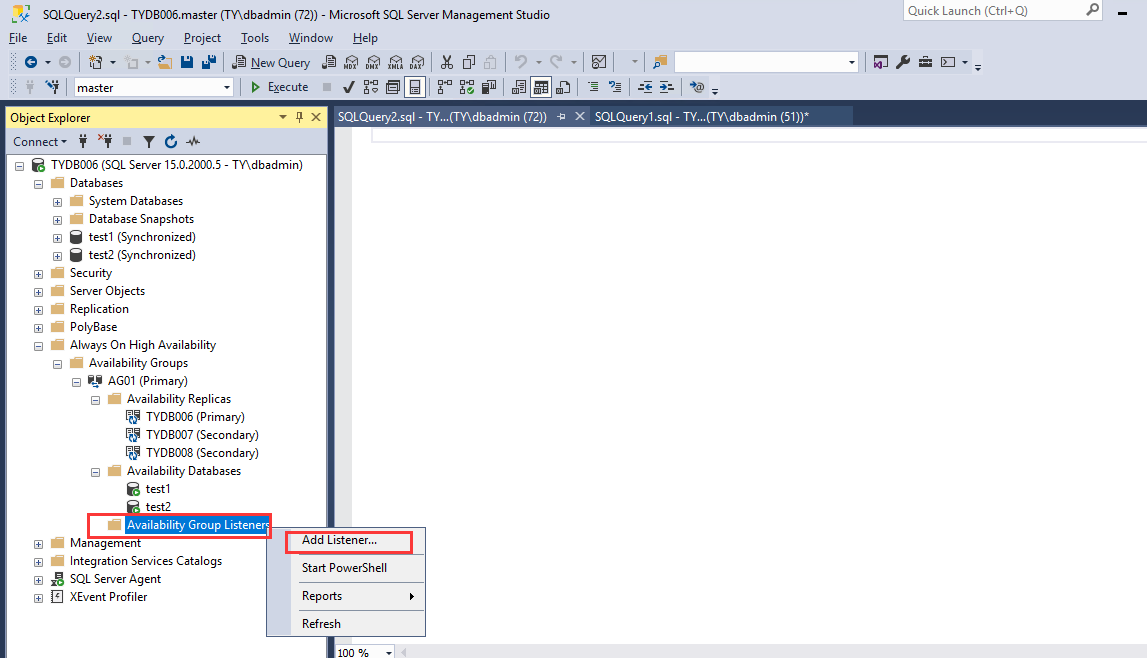
Task: Open a DAX query editor
Action: tap(417, 63)
